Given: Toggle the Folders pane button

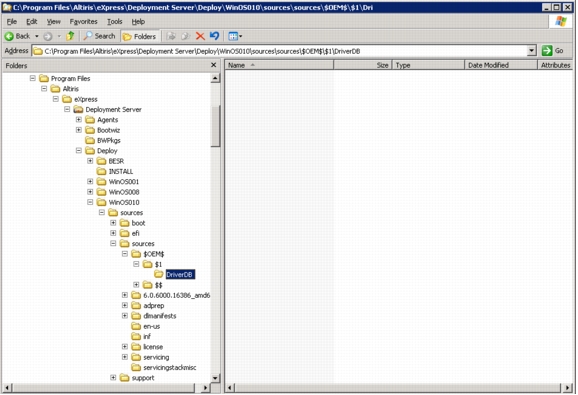Looking at the screenshot, I should 139,36.
